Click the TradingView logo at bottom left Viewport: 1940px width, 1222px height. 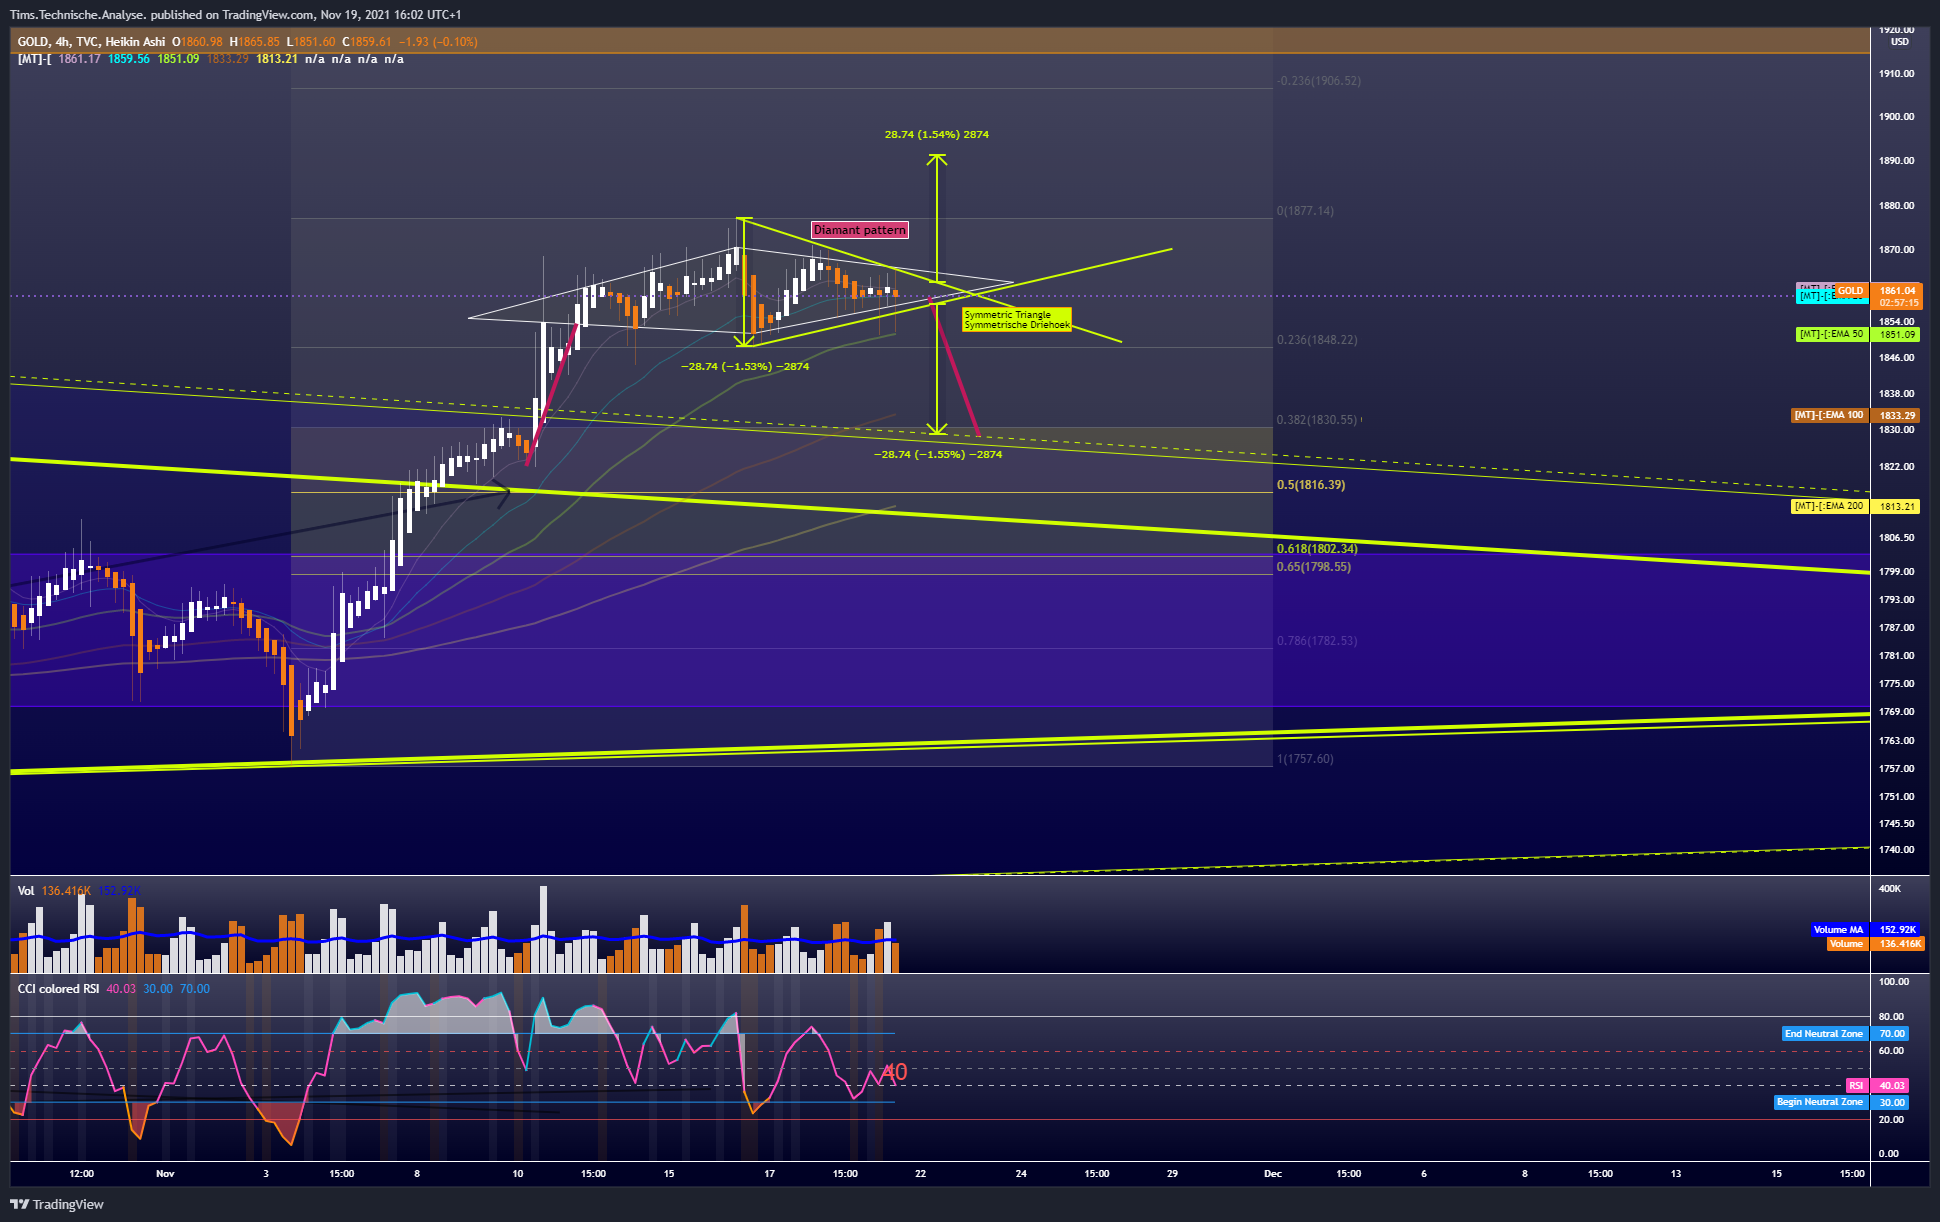click(57, 1204)
